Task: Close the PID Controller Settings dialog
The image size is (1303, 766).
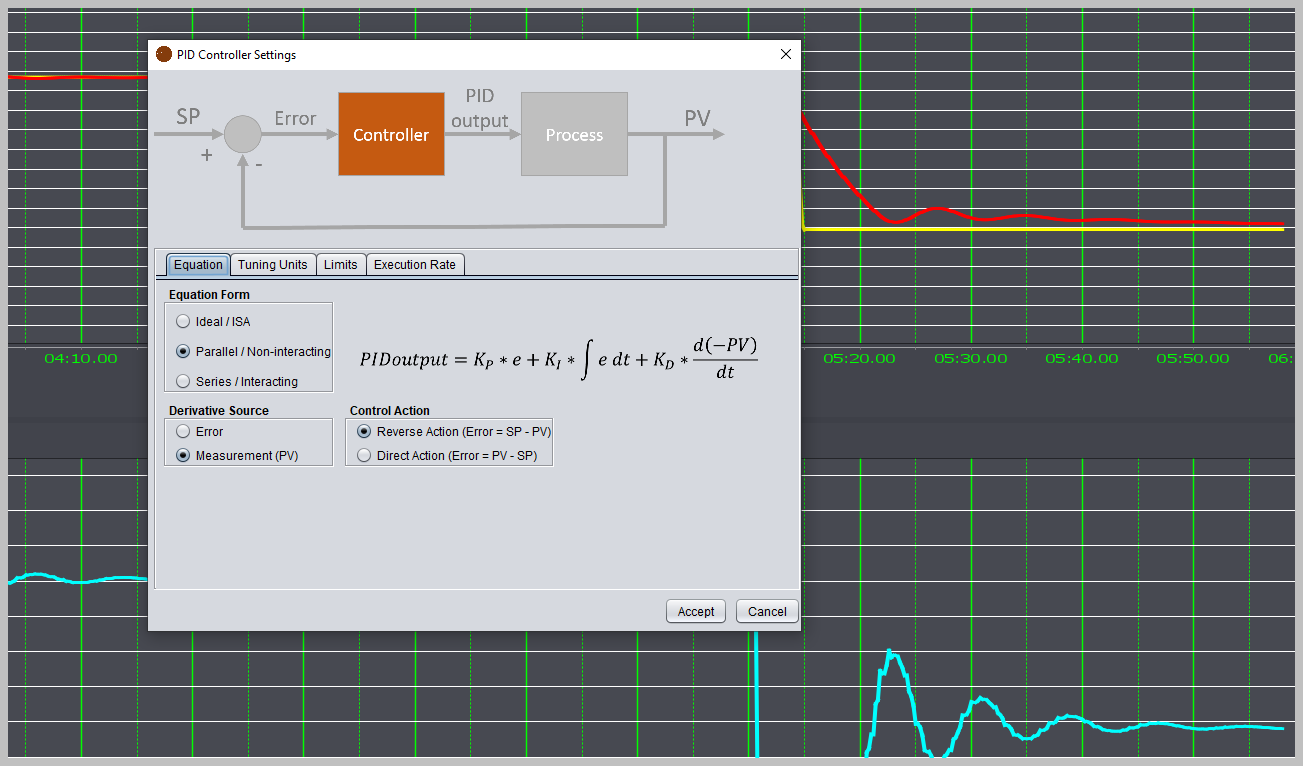Action: click(786, 55)
